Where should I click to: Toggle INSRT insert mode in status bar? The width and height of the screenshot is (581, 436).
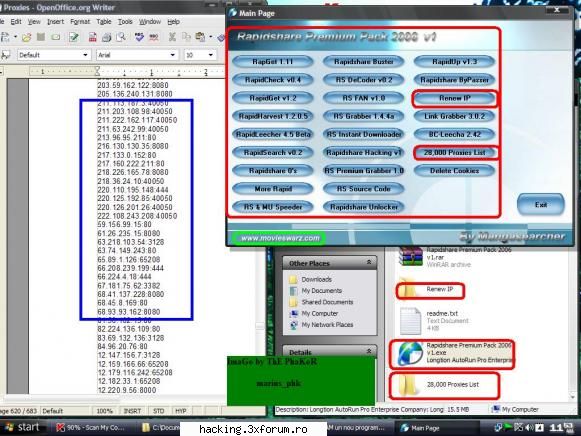click(x=132, y=411)
